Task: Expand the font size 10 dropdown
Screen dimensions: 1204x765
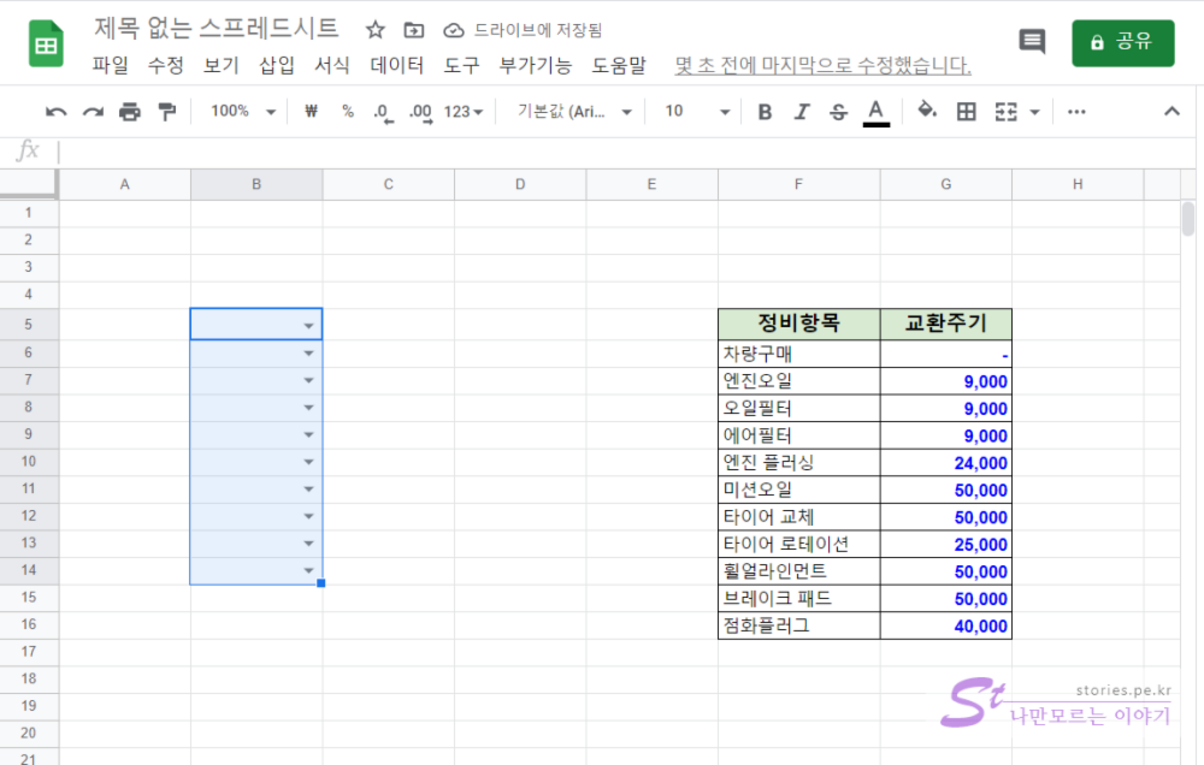Action: 697,112
